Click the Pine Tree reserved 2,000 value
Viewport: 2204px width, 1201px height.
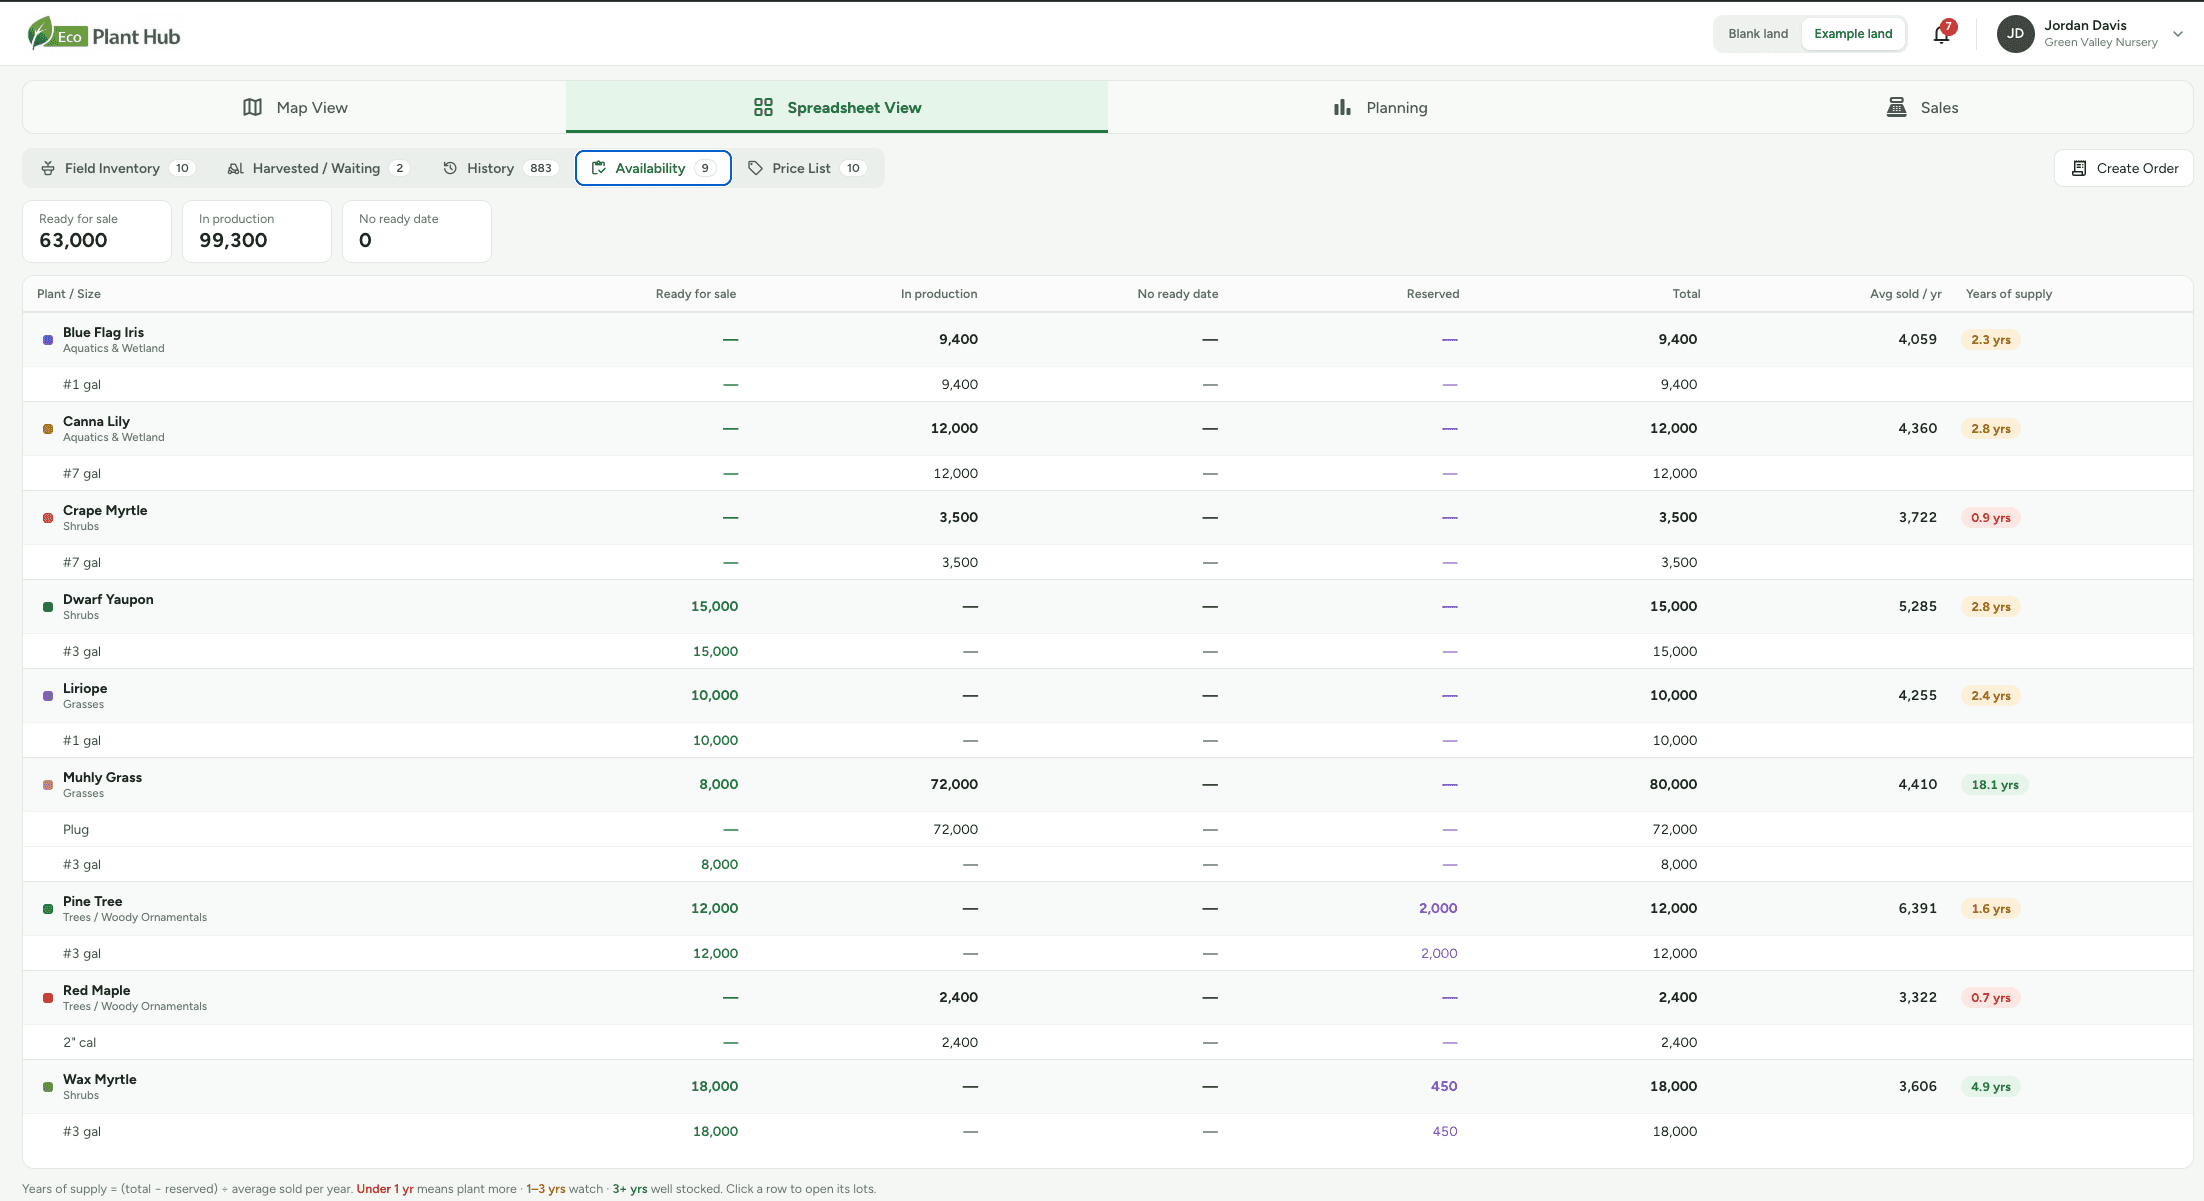(x=1438, y=909)
